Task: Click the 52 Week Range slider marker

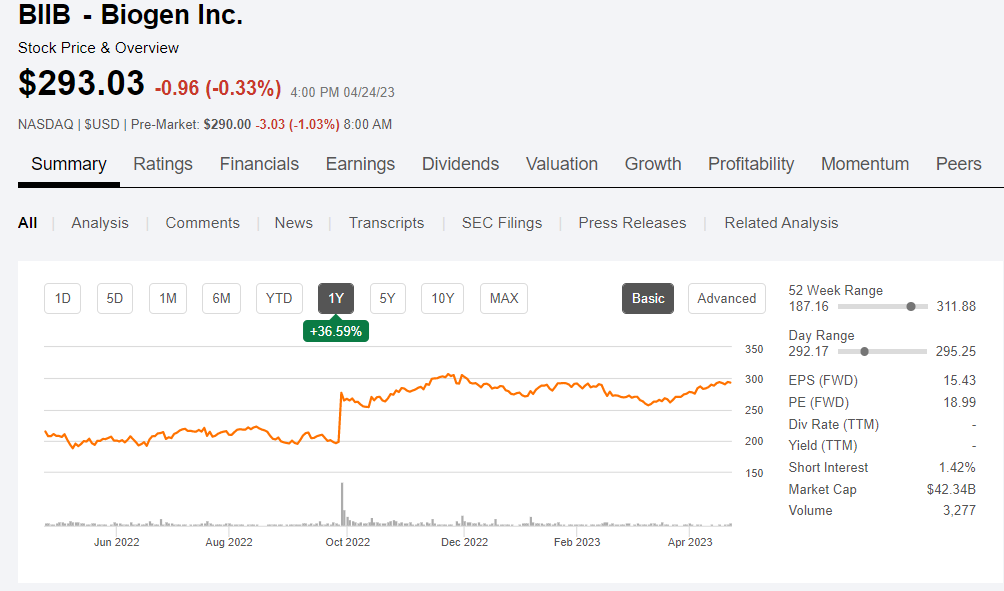Action: click(910, 306)
